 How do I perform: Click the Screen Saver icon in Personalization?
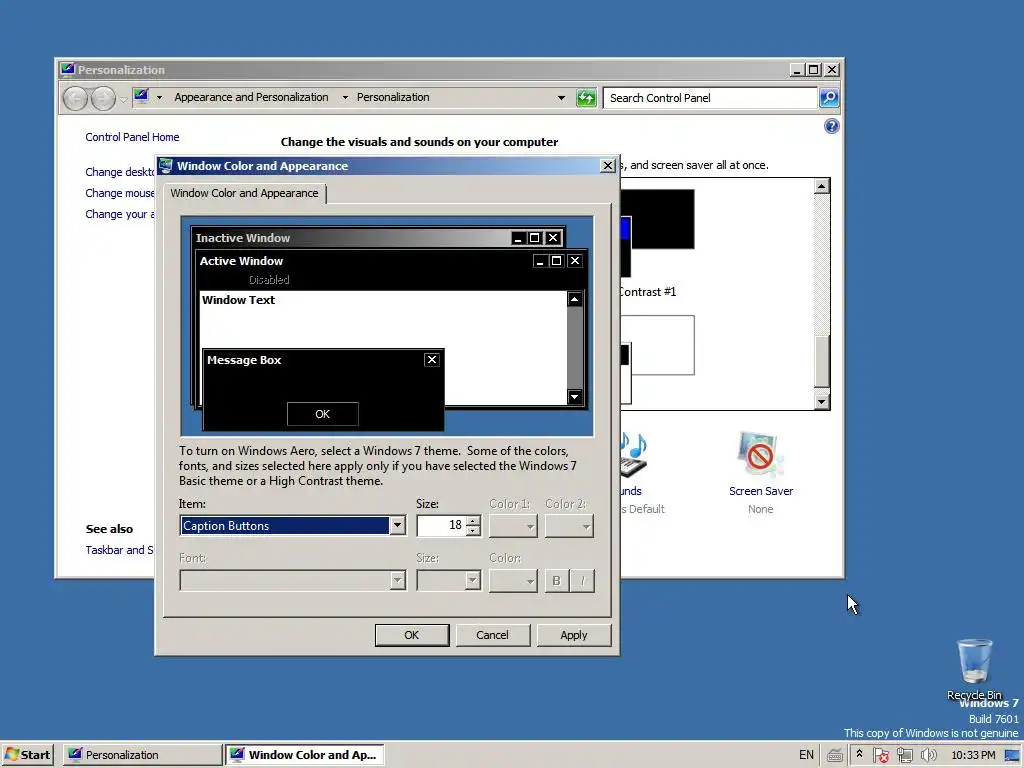pyautogui.click(x=760, y=456)
